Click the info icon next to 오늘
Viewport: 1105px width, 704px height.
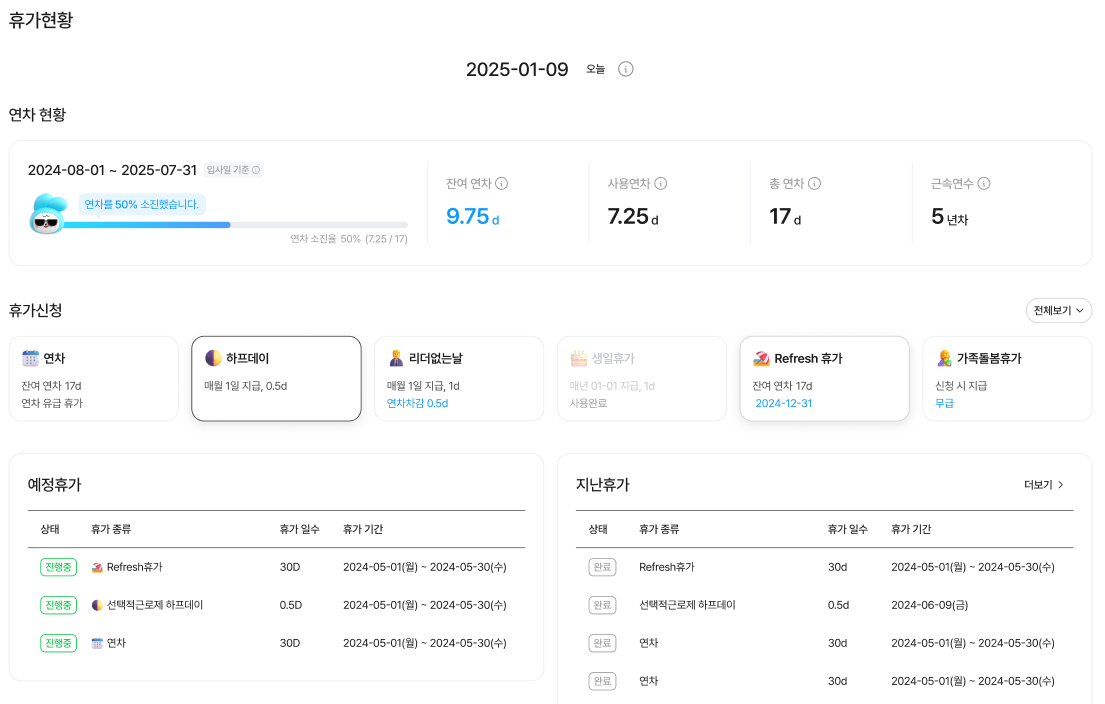(x=626, y=69)
